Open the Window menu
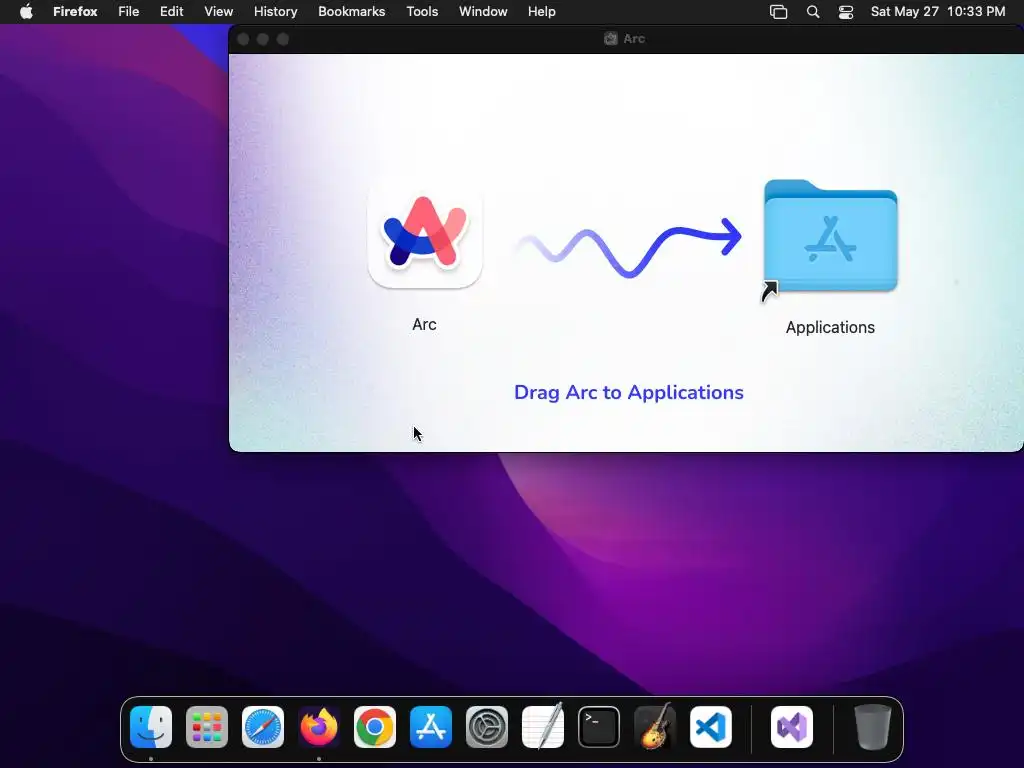 [483, 12]
